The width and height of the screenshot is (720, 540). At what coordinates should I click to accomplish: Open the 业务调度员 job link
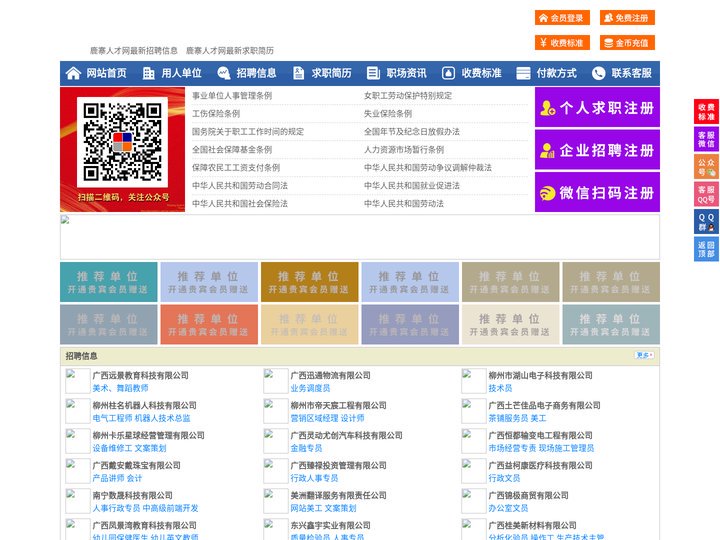click(x=310, y=388)
